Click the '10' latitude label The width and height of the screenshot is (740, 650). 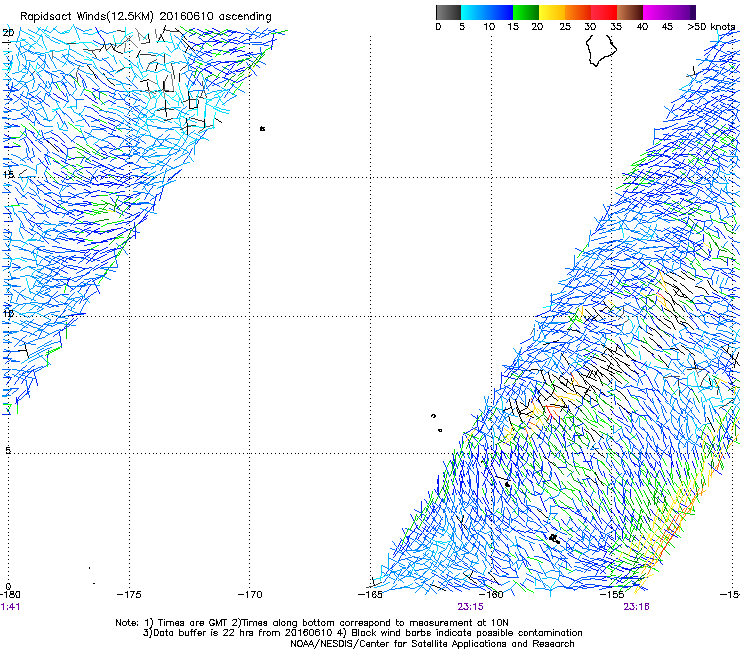pyautogui.click(x=8, y=313)
